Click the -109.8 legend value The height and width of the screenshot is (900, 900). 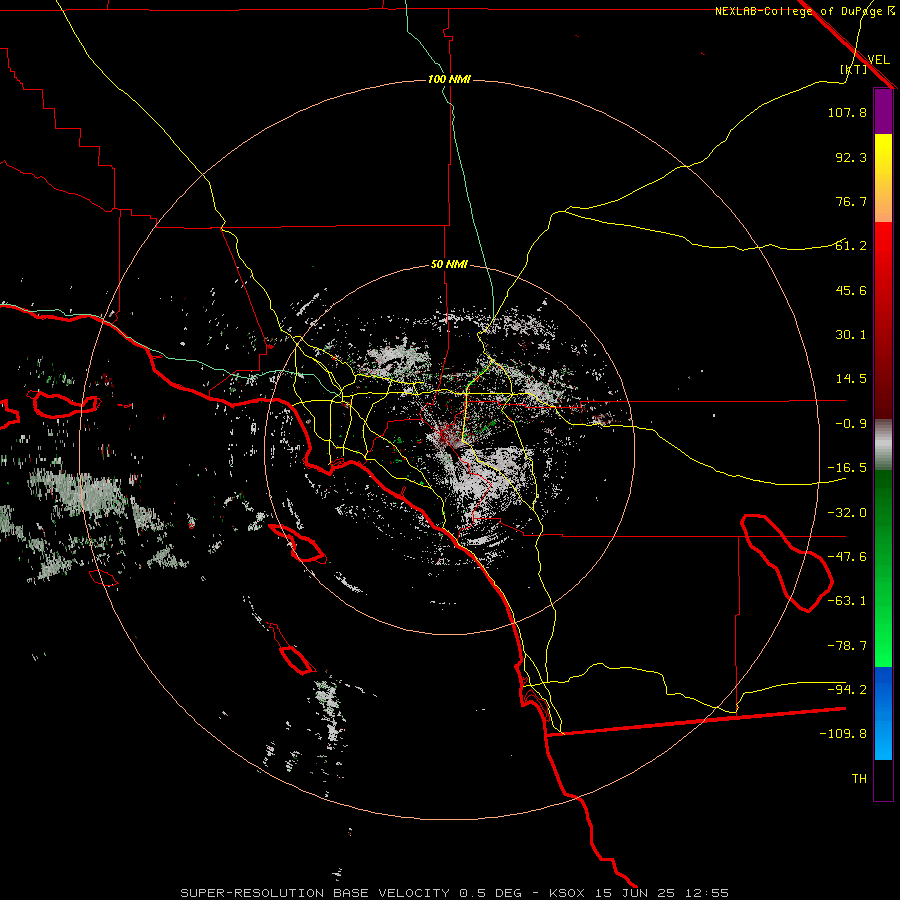(843, 734)
